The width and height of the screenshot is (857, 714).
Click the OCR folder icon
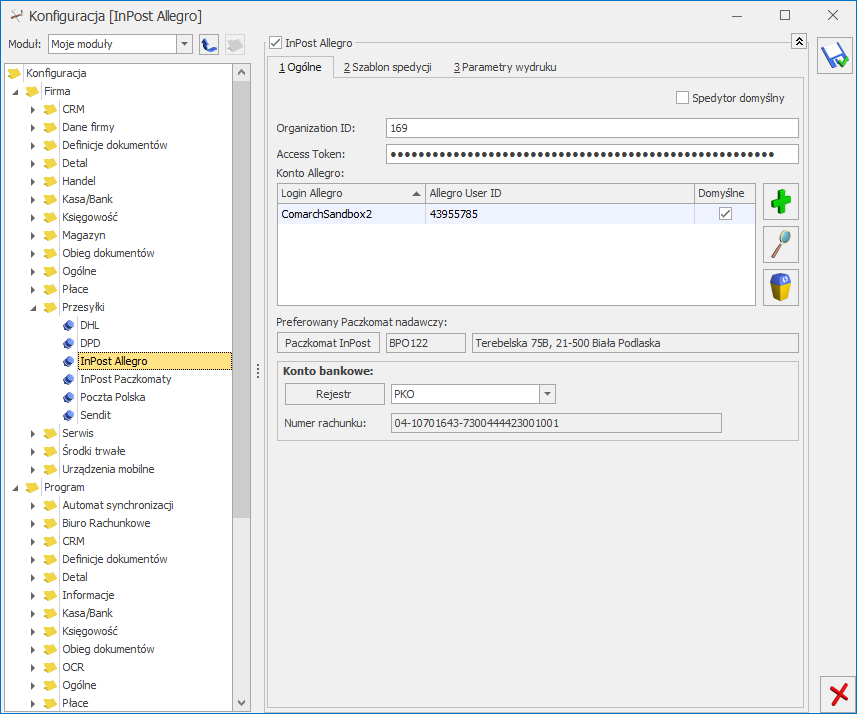point(50,668)
